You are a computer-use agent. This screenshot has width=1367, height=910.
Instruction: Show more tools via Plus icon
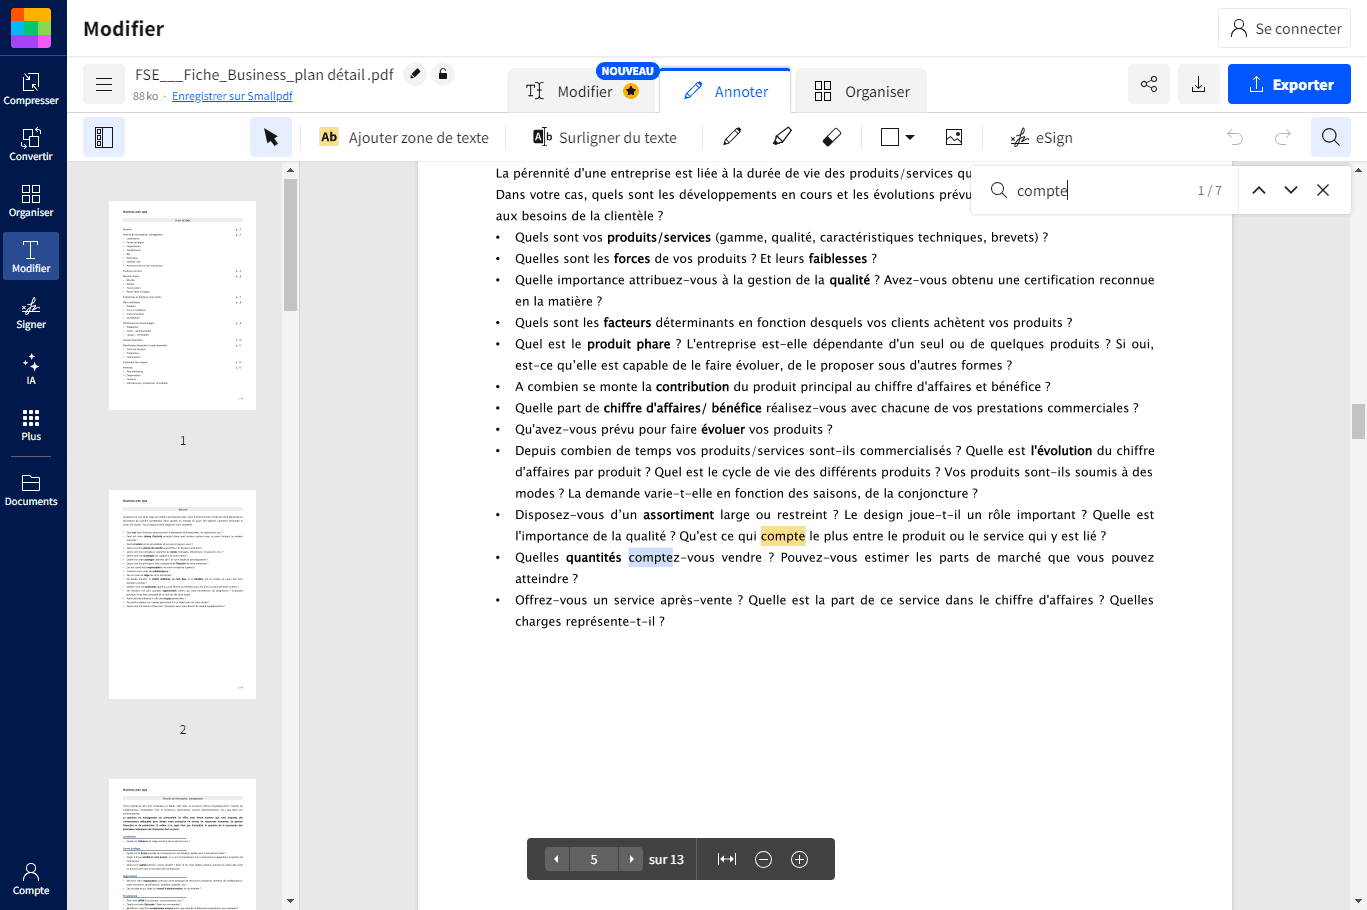pos(31,424)
